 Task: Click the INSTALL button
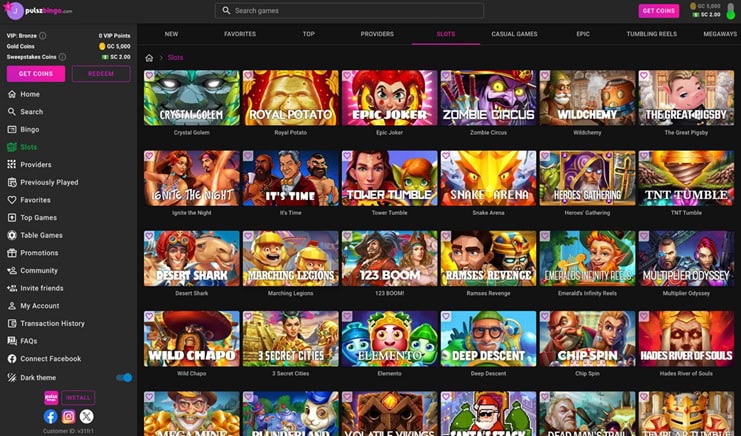78,398
